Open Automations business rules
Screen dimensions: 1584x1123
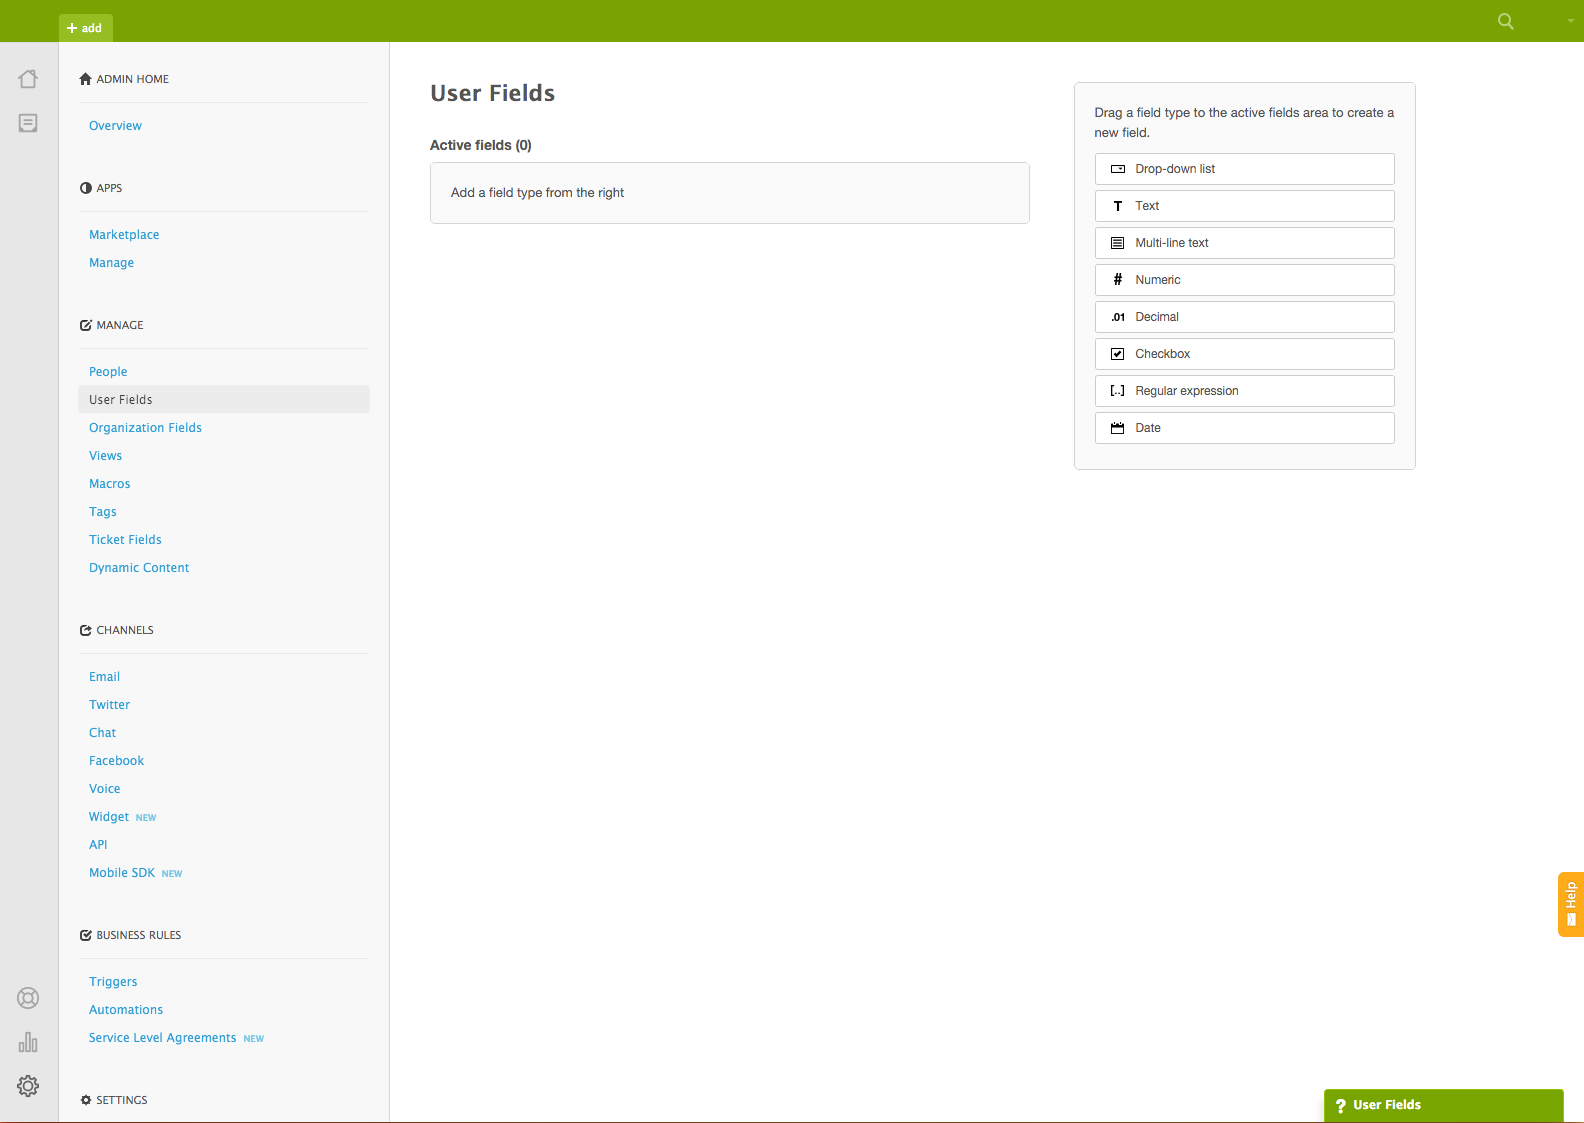126,1010
